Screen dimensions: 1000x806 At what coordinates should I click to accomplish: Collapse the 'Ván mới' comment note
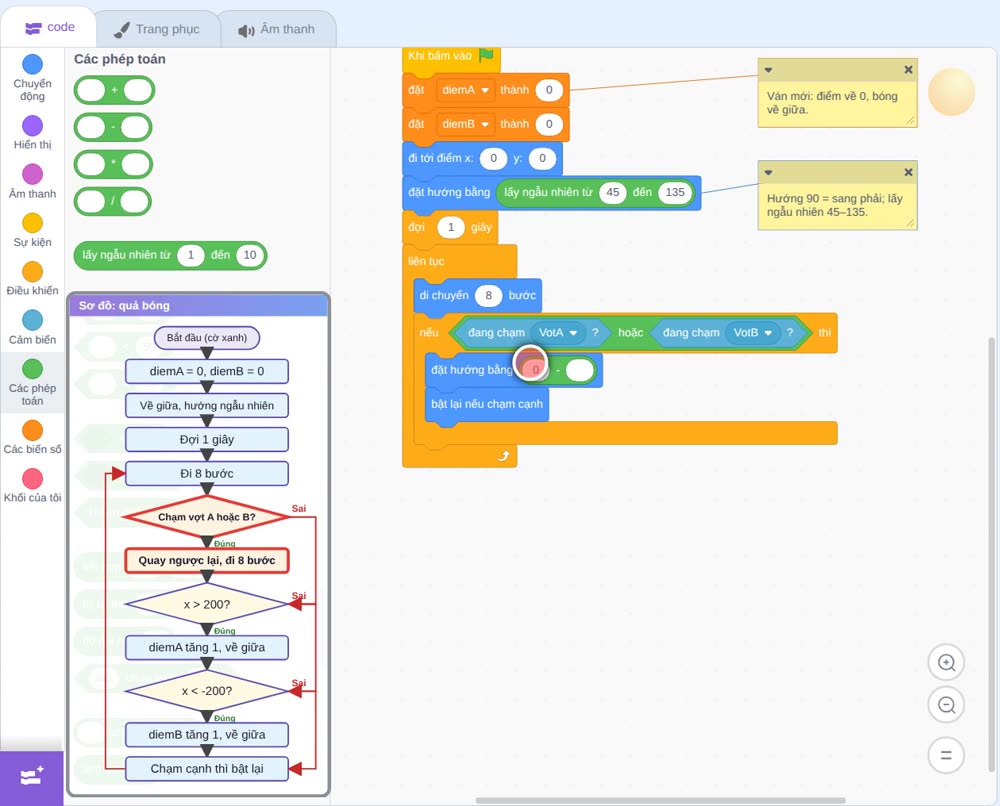click(x=768, y=70)
